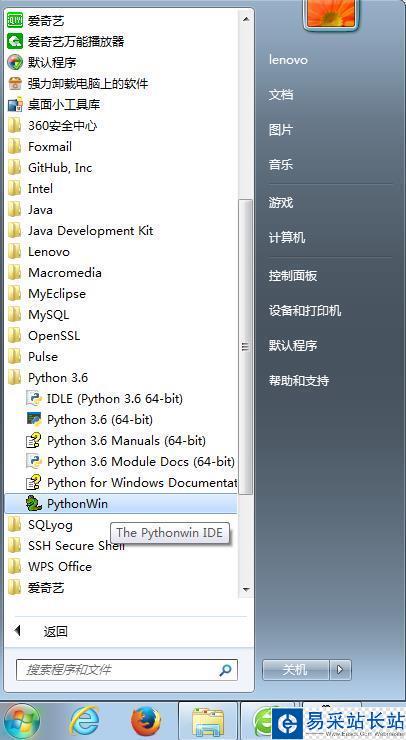Open the first 爱奇艺 app at list top
This screenshot has width=406, height=740.
point(36,20)
